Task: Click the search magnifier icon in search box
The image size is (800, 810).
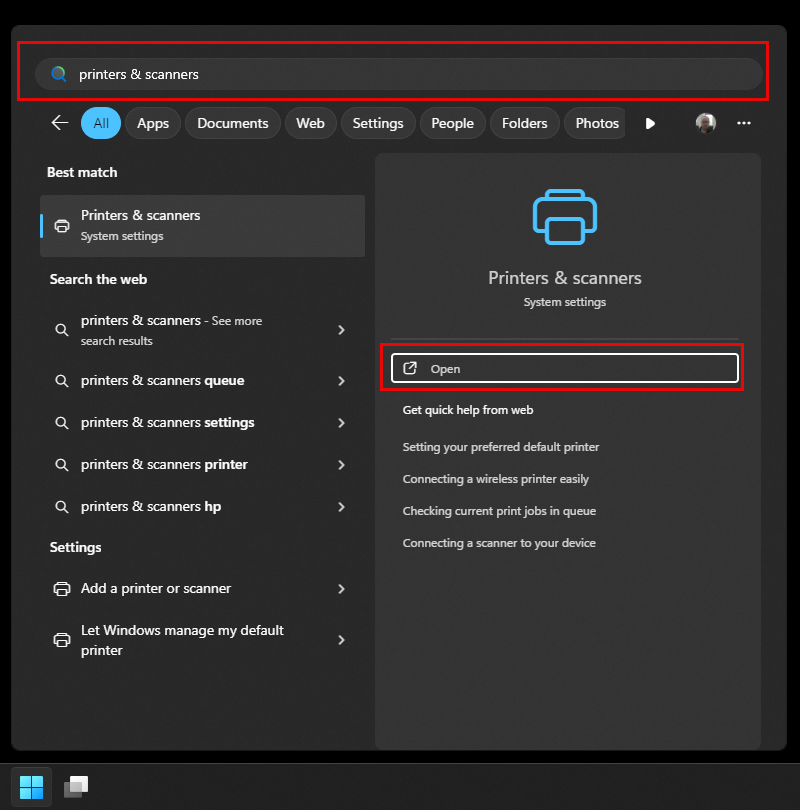Action: coord(59,74)
